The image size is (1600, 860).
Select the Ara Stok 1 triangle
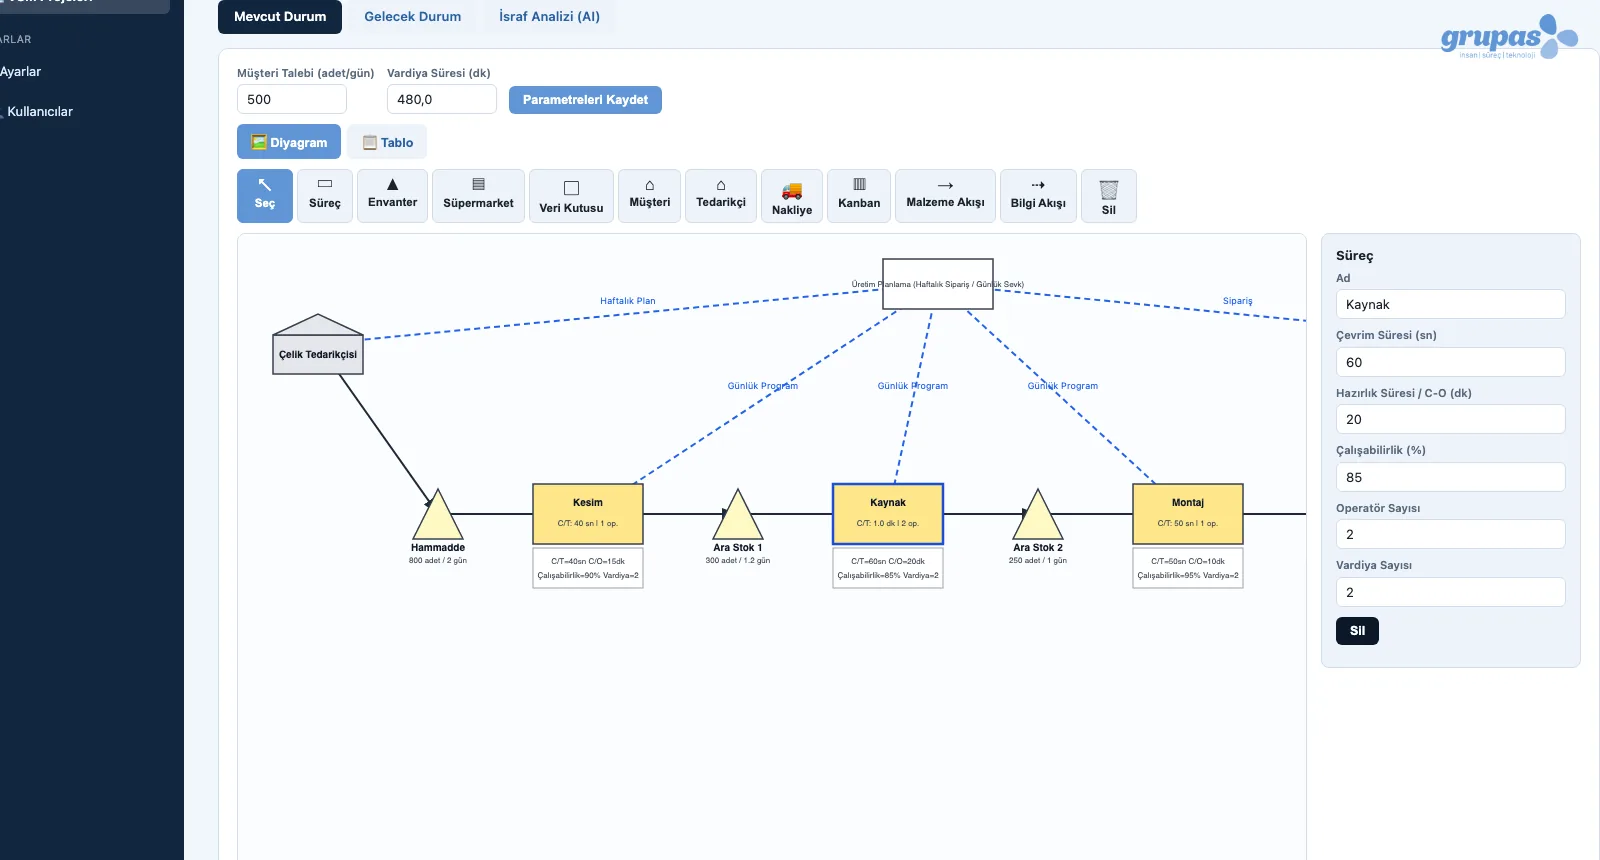coord(738,517)
